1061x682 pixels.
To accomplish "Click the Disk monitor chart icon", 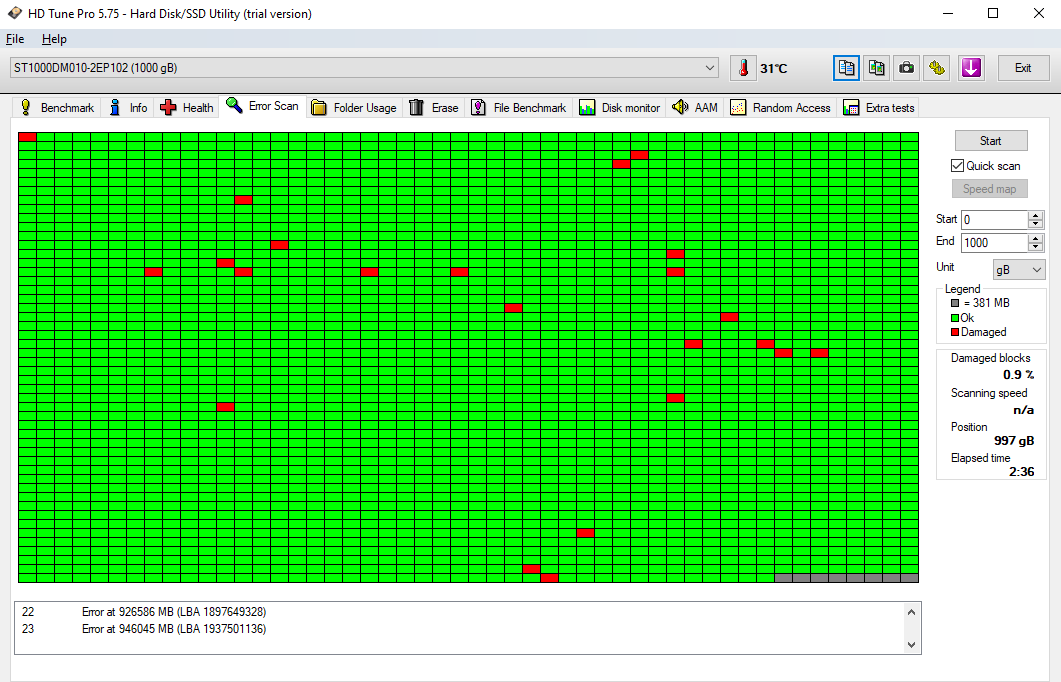I will coord(587,108).
